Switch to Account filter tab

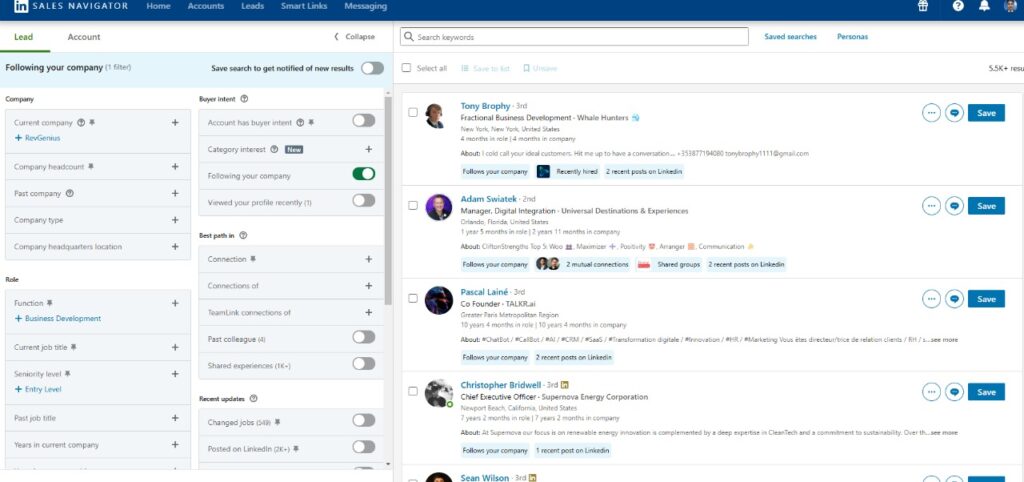click(x=84, y=37)
